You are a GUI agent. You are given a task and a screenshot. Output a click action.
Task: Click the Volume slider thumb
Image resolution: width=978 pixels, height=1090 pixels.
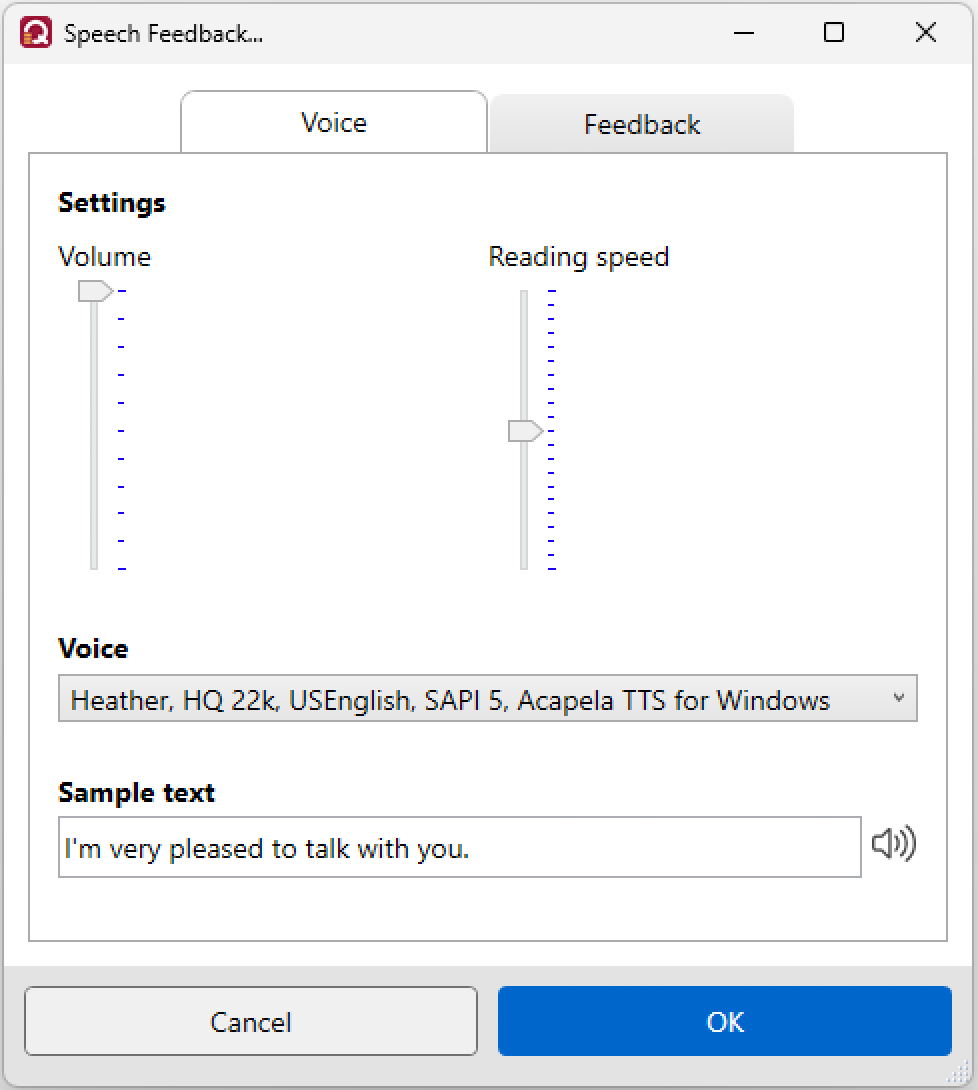click(x=95, y=291)
